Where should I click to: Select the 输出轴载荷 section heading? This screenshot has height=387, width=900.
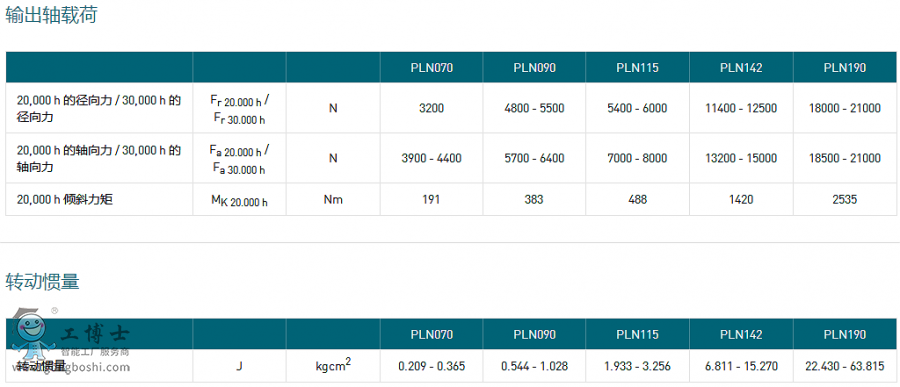(51, 16)
